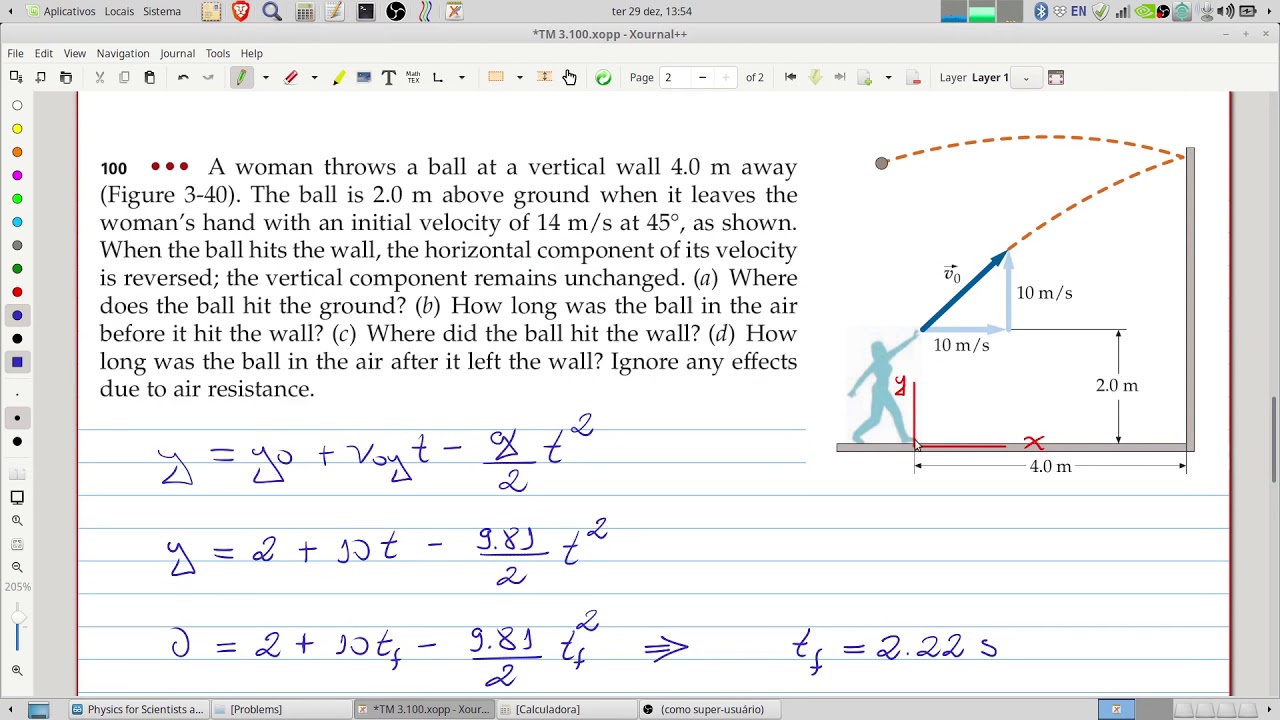Delete the current page
1280x720 pixels.
(913, 77)
